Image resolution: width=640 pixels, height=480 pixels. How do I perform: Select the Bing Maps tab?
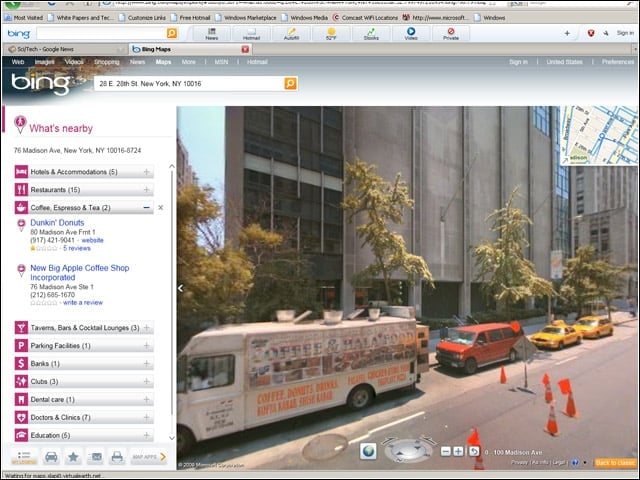190,49
